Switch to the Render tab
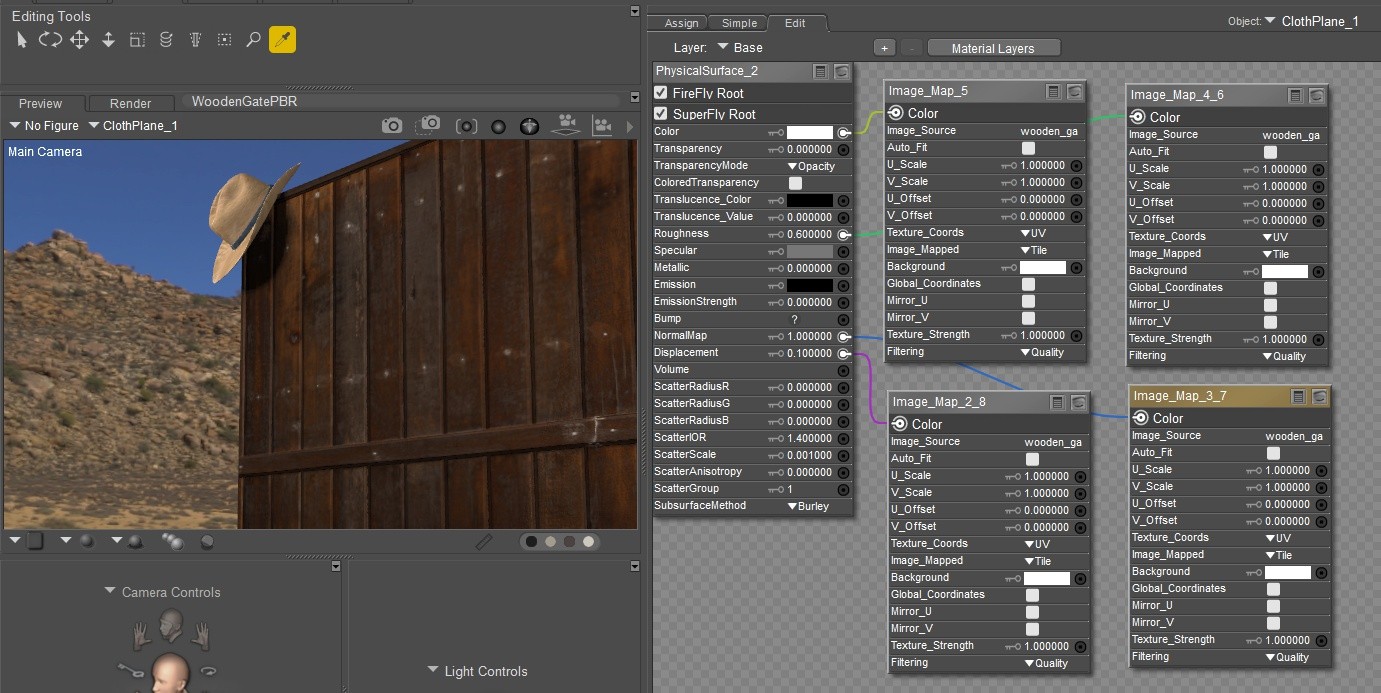 (130, 103)
